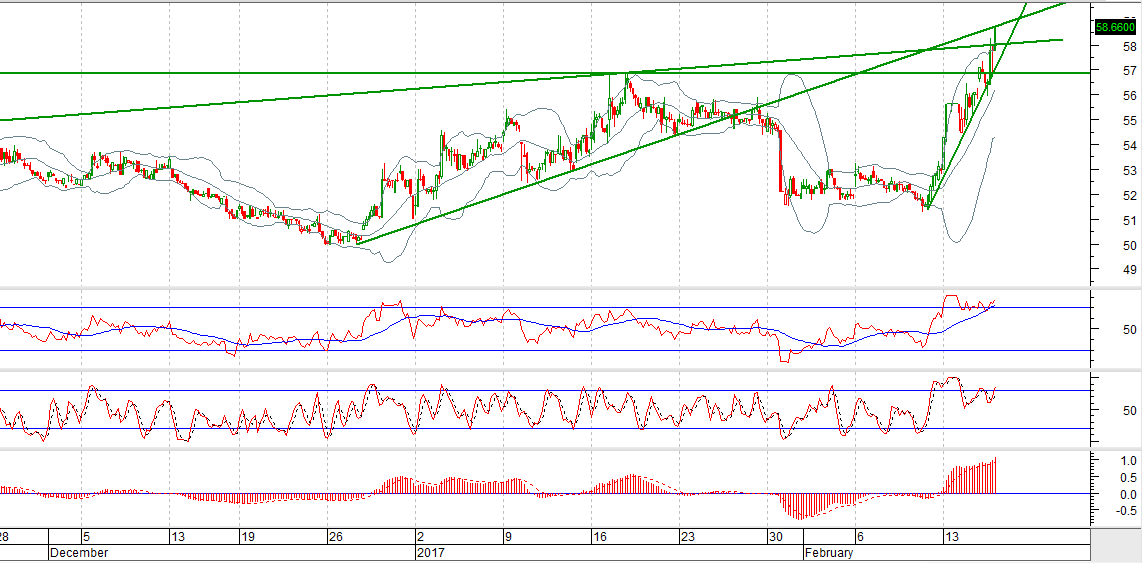Select the December month label on time axis
The width and height of the screenshot is (1143, 563).
tap(79, 552)
